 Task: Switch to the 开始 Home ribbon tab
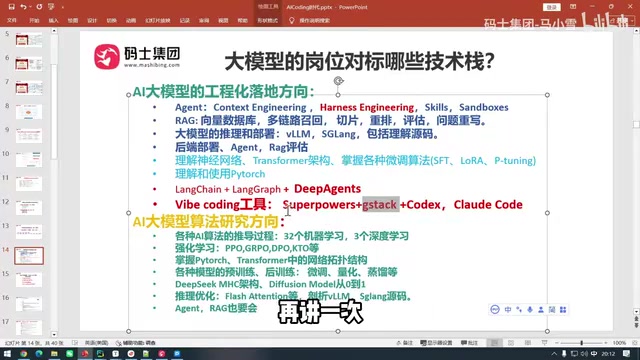(34, 20)
